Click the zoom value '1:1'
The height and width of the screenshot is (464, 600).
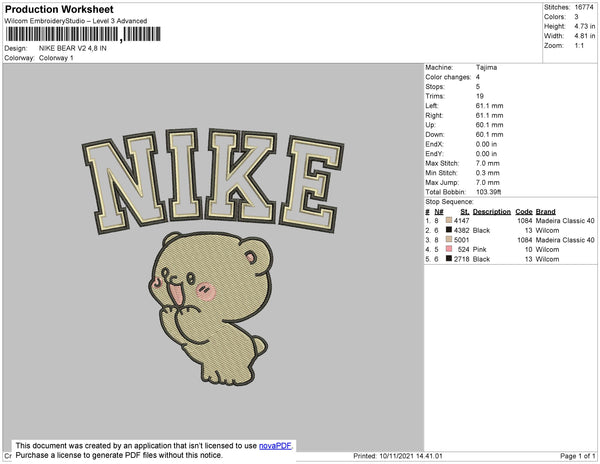[579, 46]
